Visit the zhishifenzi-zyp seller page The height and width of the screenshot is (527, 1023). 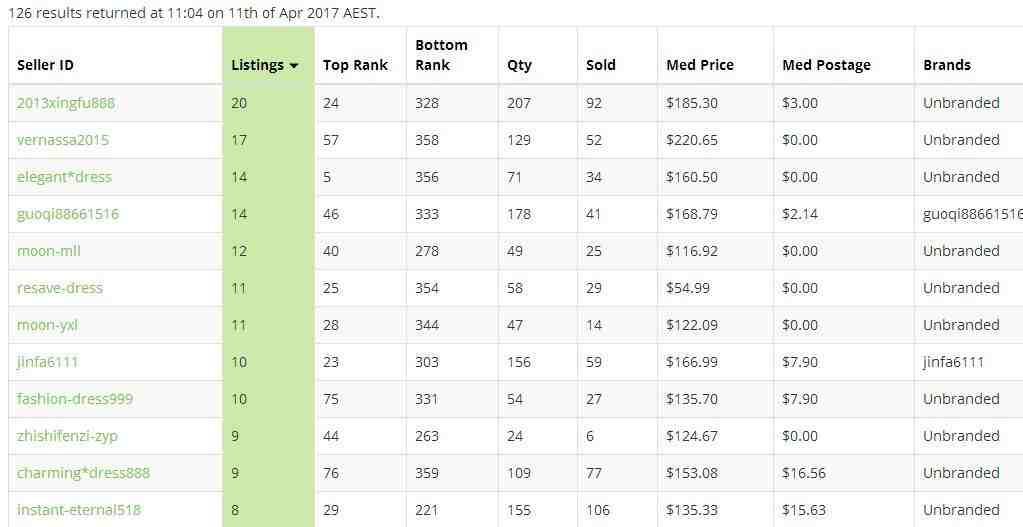tap(67, 436)
